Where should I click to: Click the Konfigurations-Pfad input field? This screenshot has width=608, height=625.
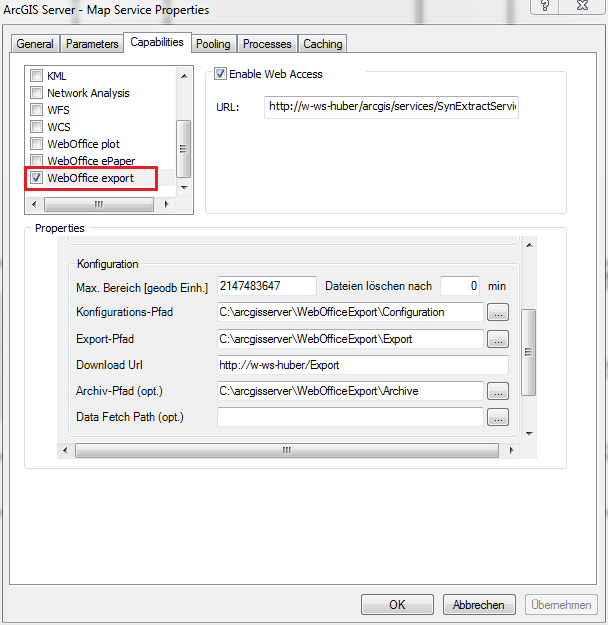[350, 312]
